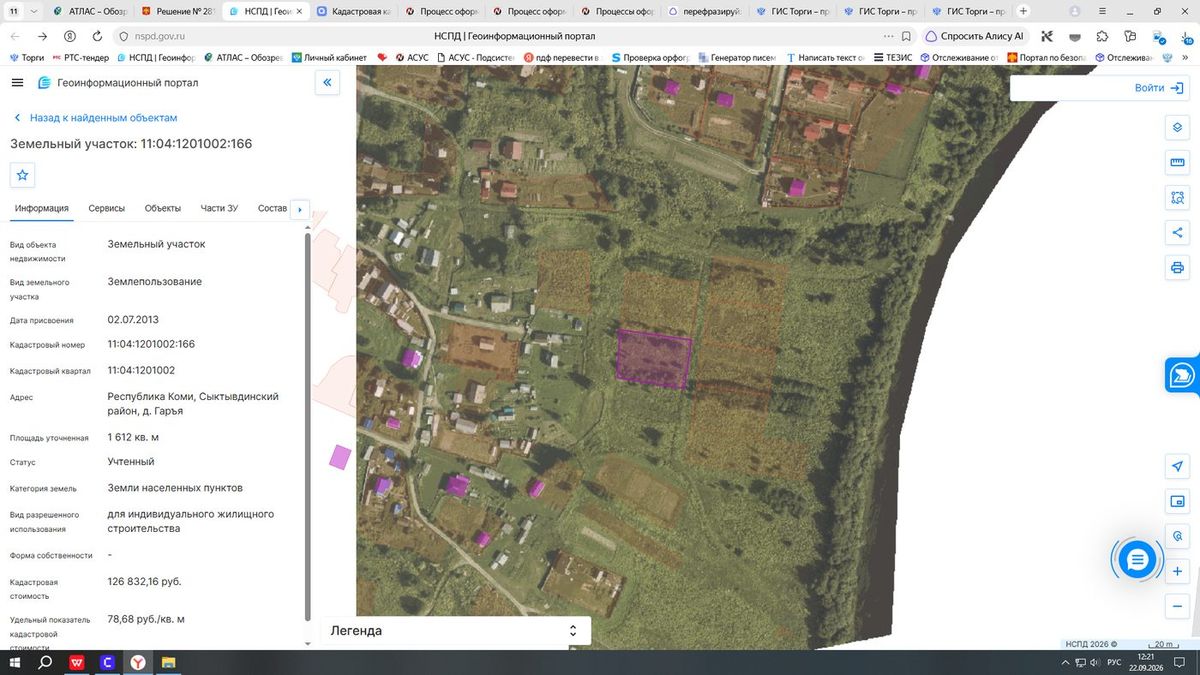Image resolution: width=1200 pixels, height=675 pixels.
Task: Open the map layers panel
Action: [1177, 128]
